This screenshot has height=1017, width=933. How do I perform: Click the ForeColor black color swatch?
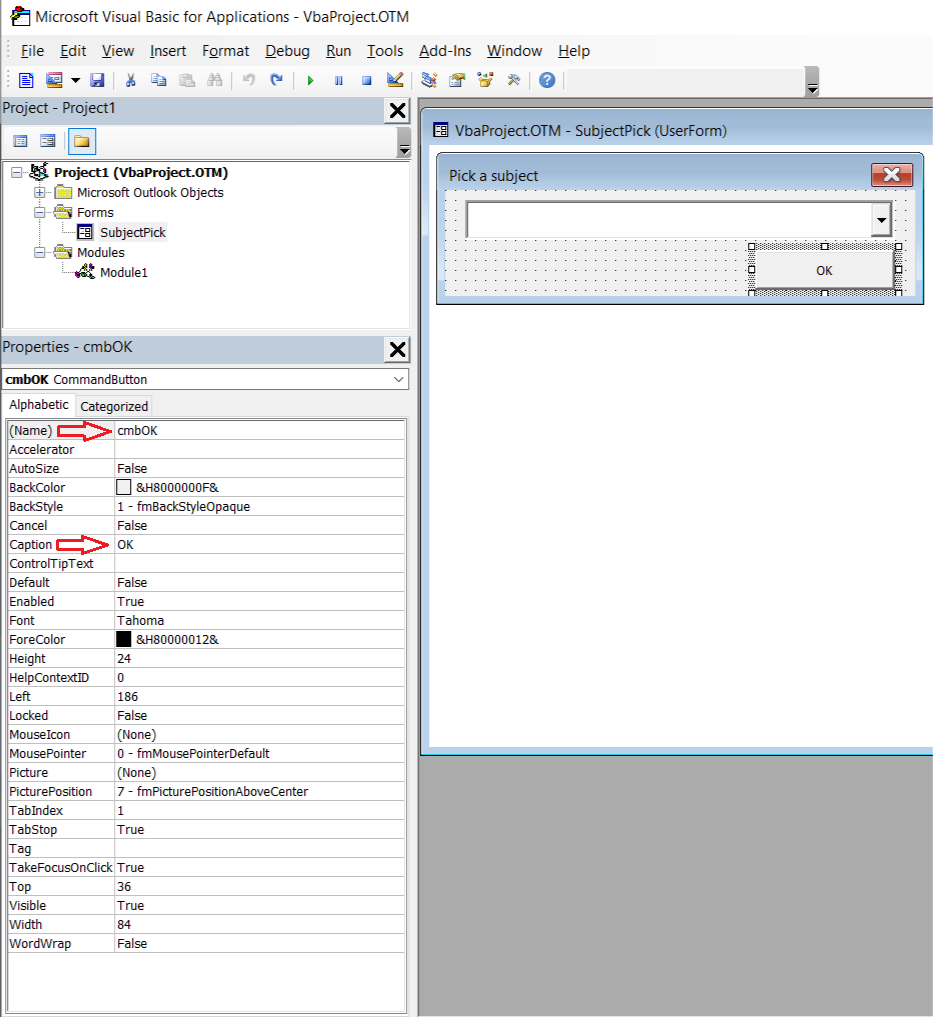tap(123, 640)
